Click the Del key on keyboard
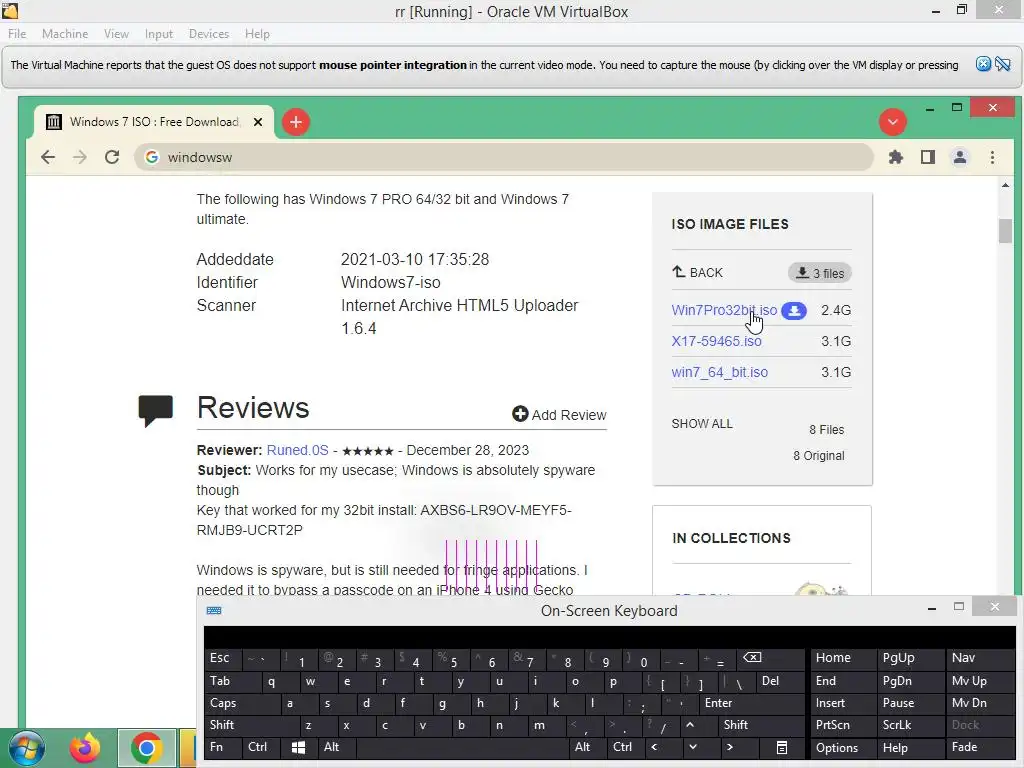 (781, 681)
